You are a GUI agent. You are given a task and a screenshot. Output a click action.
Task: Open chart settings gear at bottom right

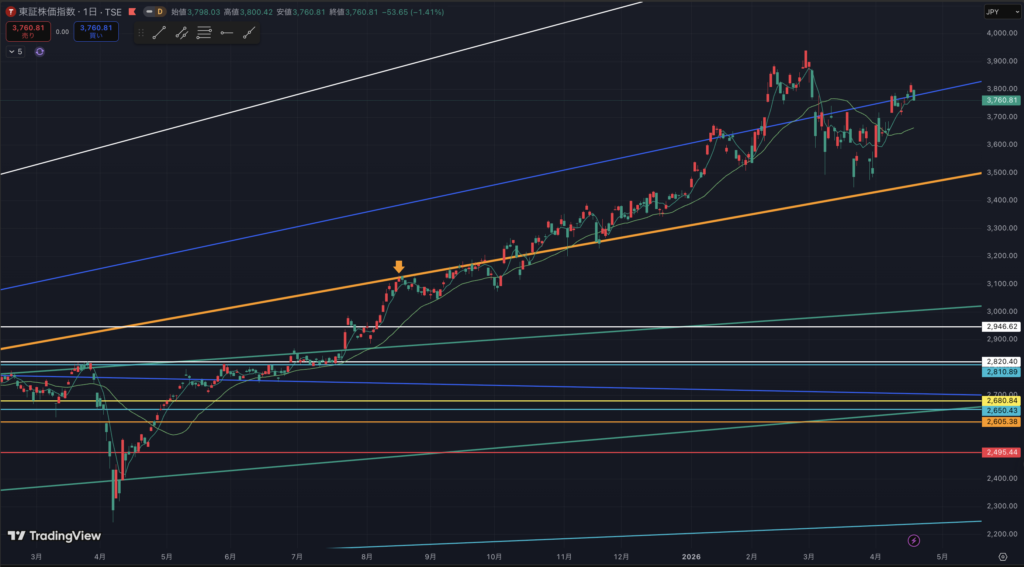(1001, 555)
